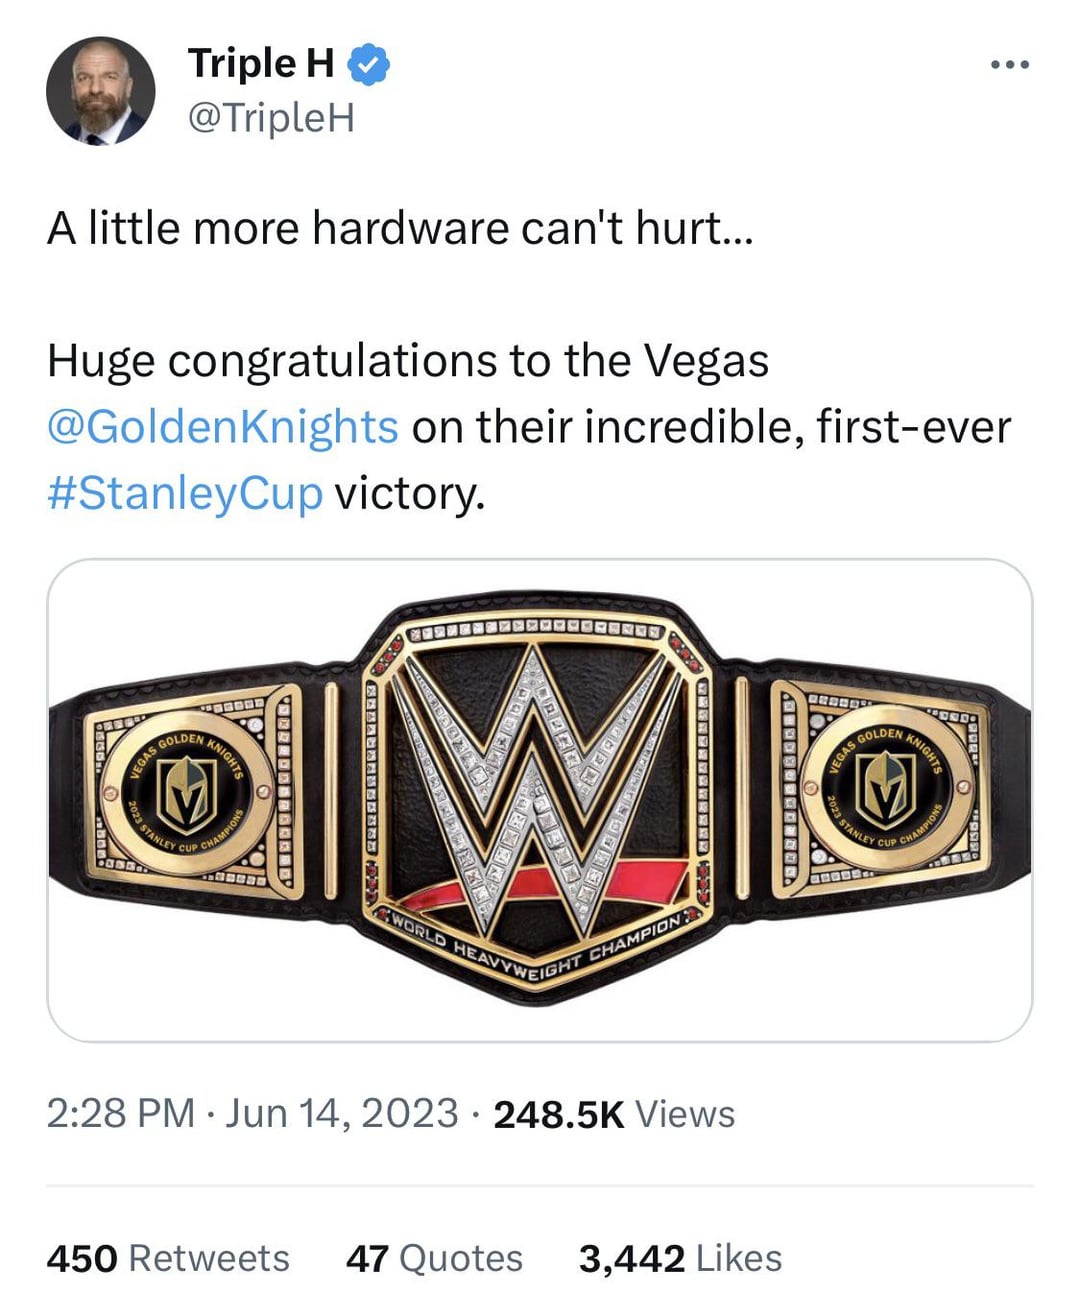1080x1293 pixels.
Task: Click the Jun 14, 2023 date
Action: coord(342,1113)
